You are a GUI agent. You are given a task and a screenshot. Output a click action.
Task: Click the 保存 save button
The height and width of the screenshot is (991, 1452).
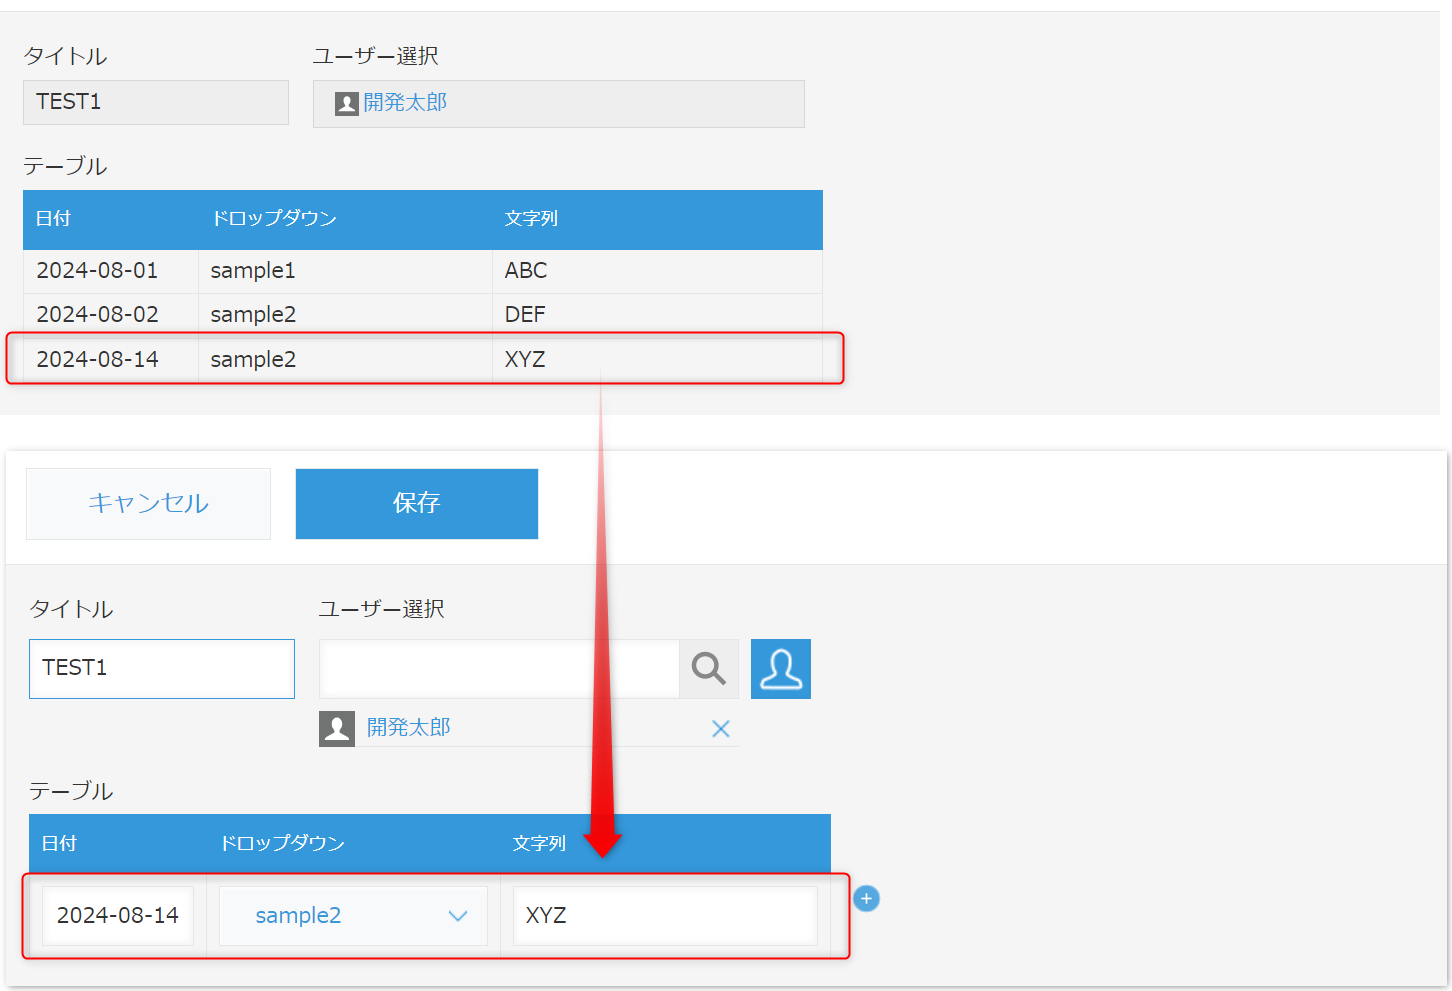(417, 504)
